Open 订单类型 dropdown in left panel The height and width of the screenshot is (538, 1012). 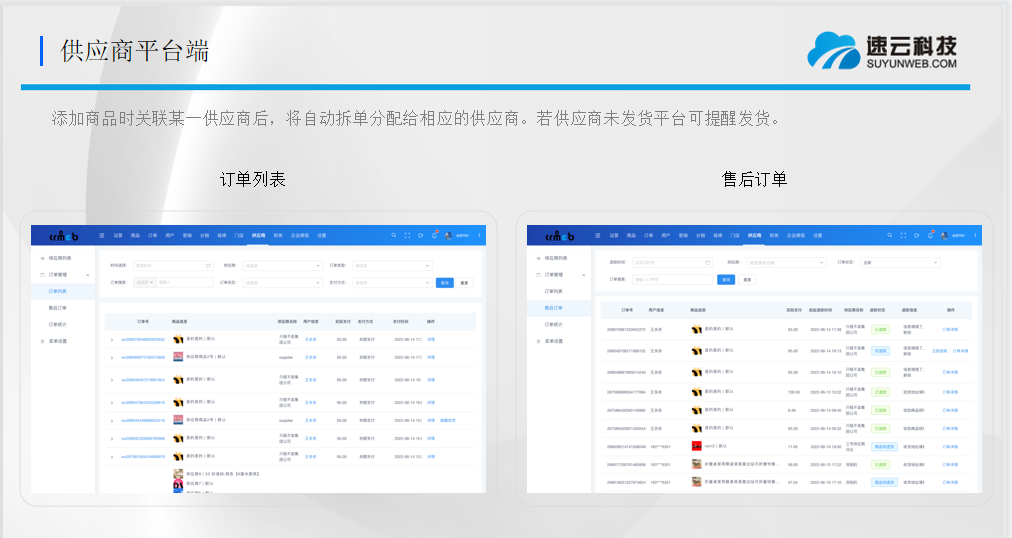[x=392, y=265]
